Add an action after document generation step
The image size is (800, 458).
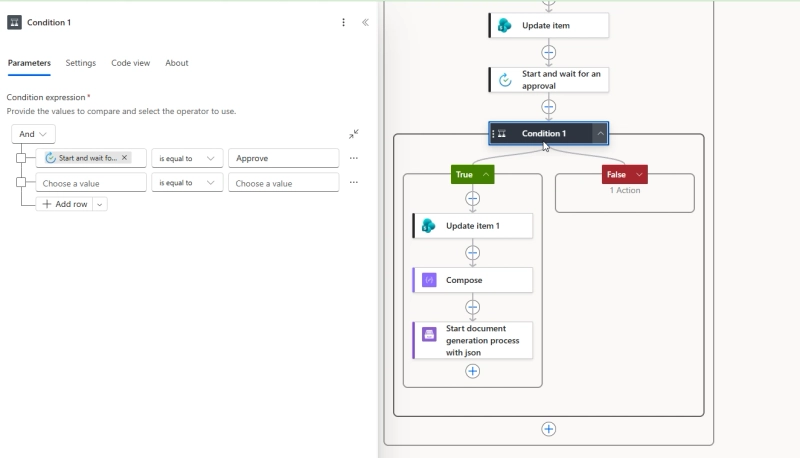472,371
